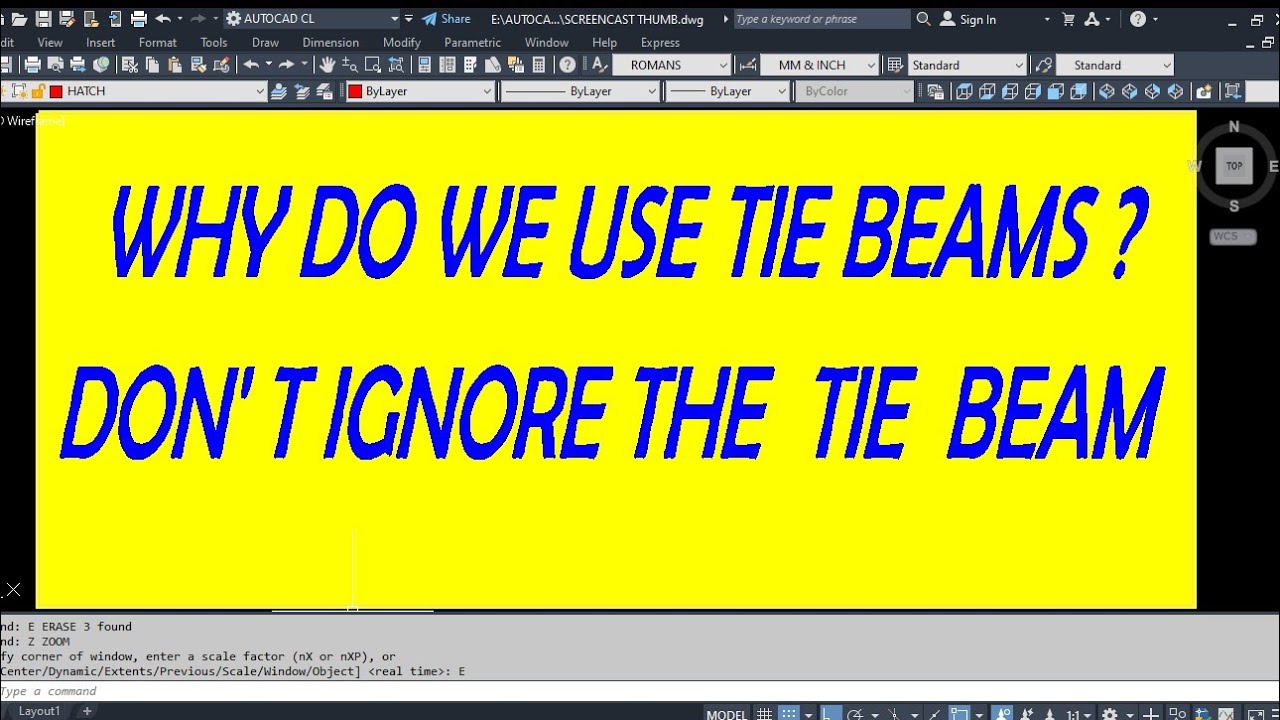Open Text Style manager icon

tap(600, 65)
